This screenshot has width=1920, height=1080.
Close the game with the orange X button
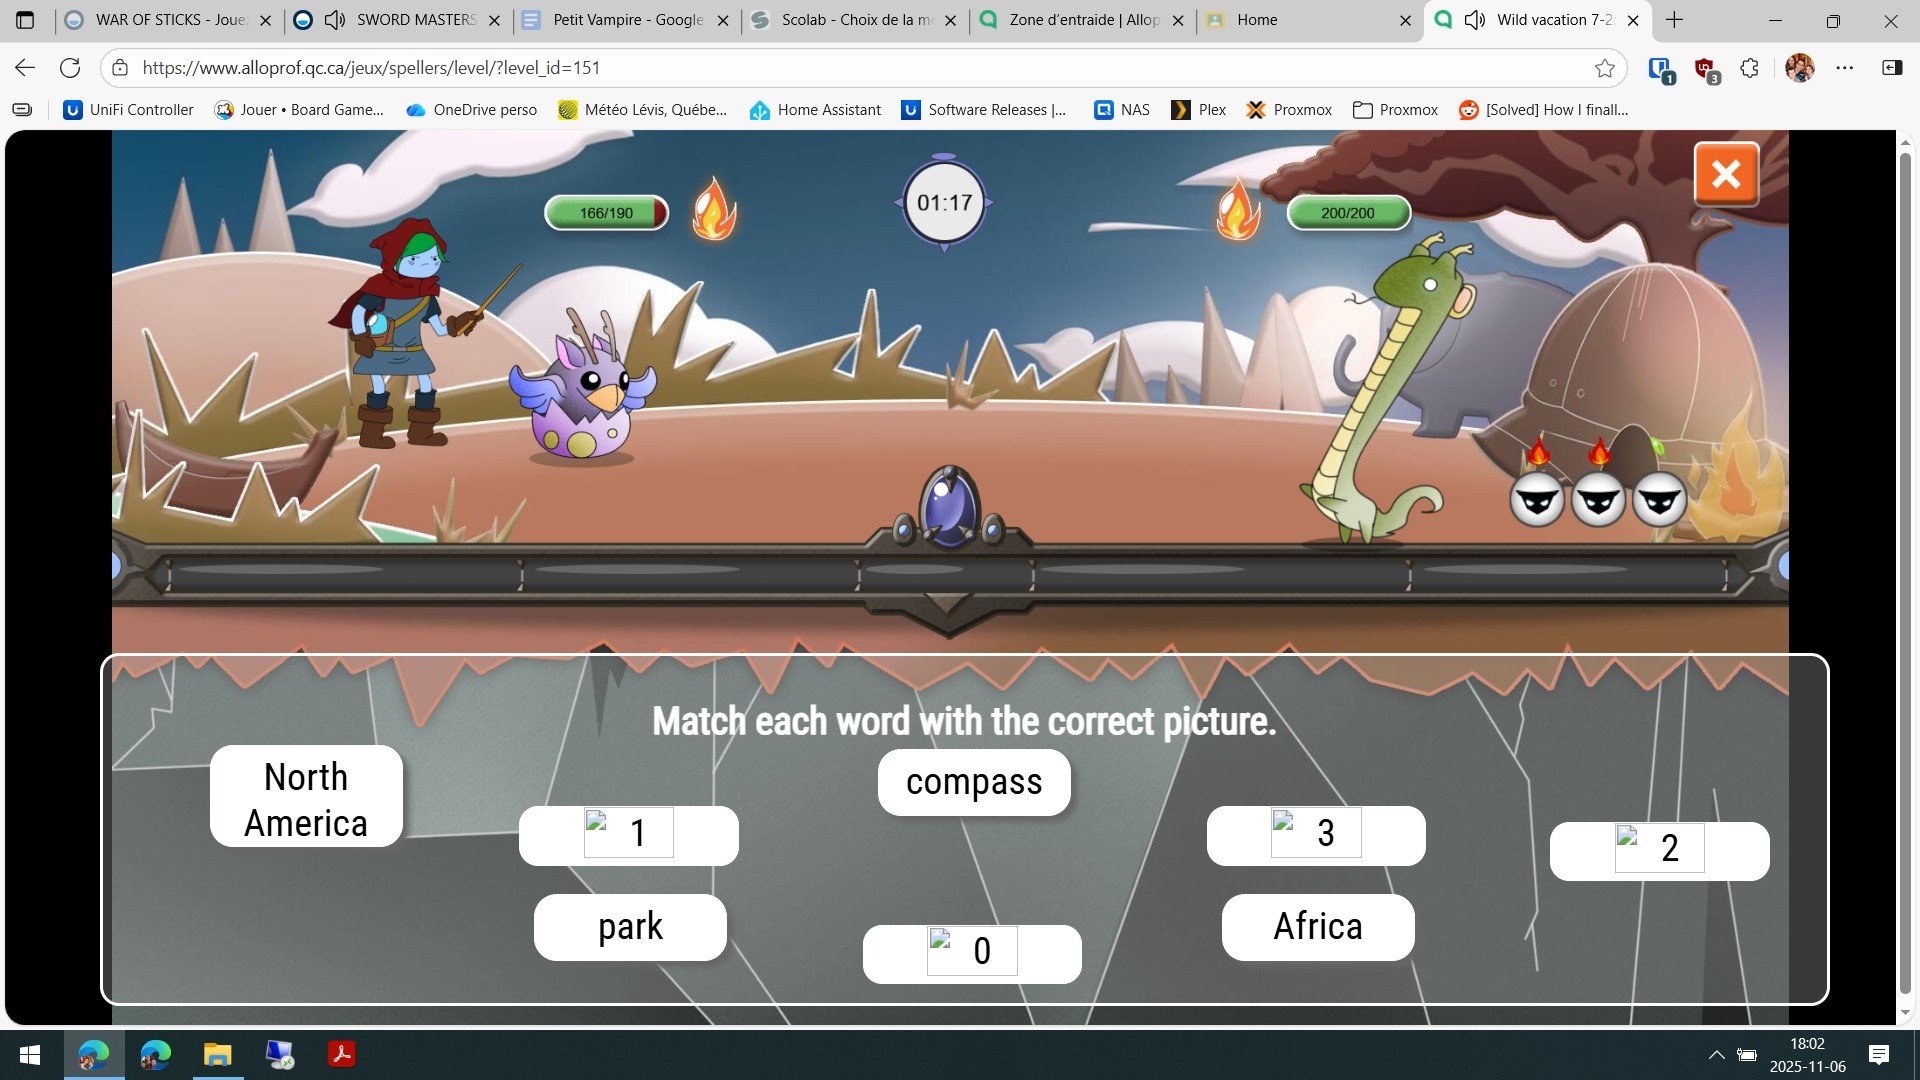pyautogui.click(x=1726, y=174)
